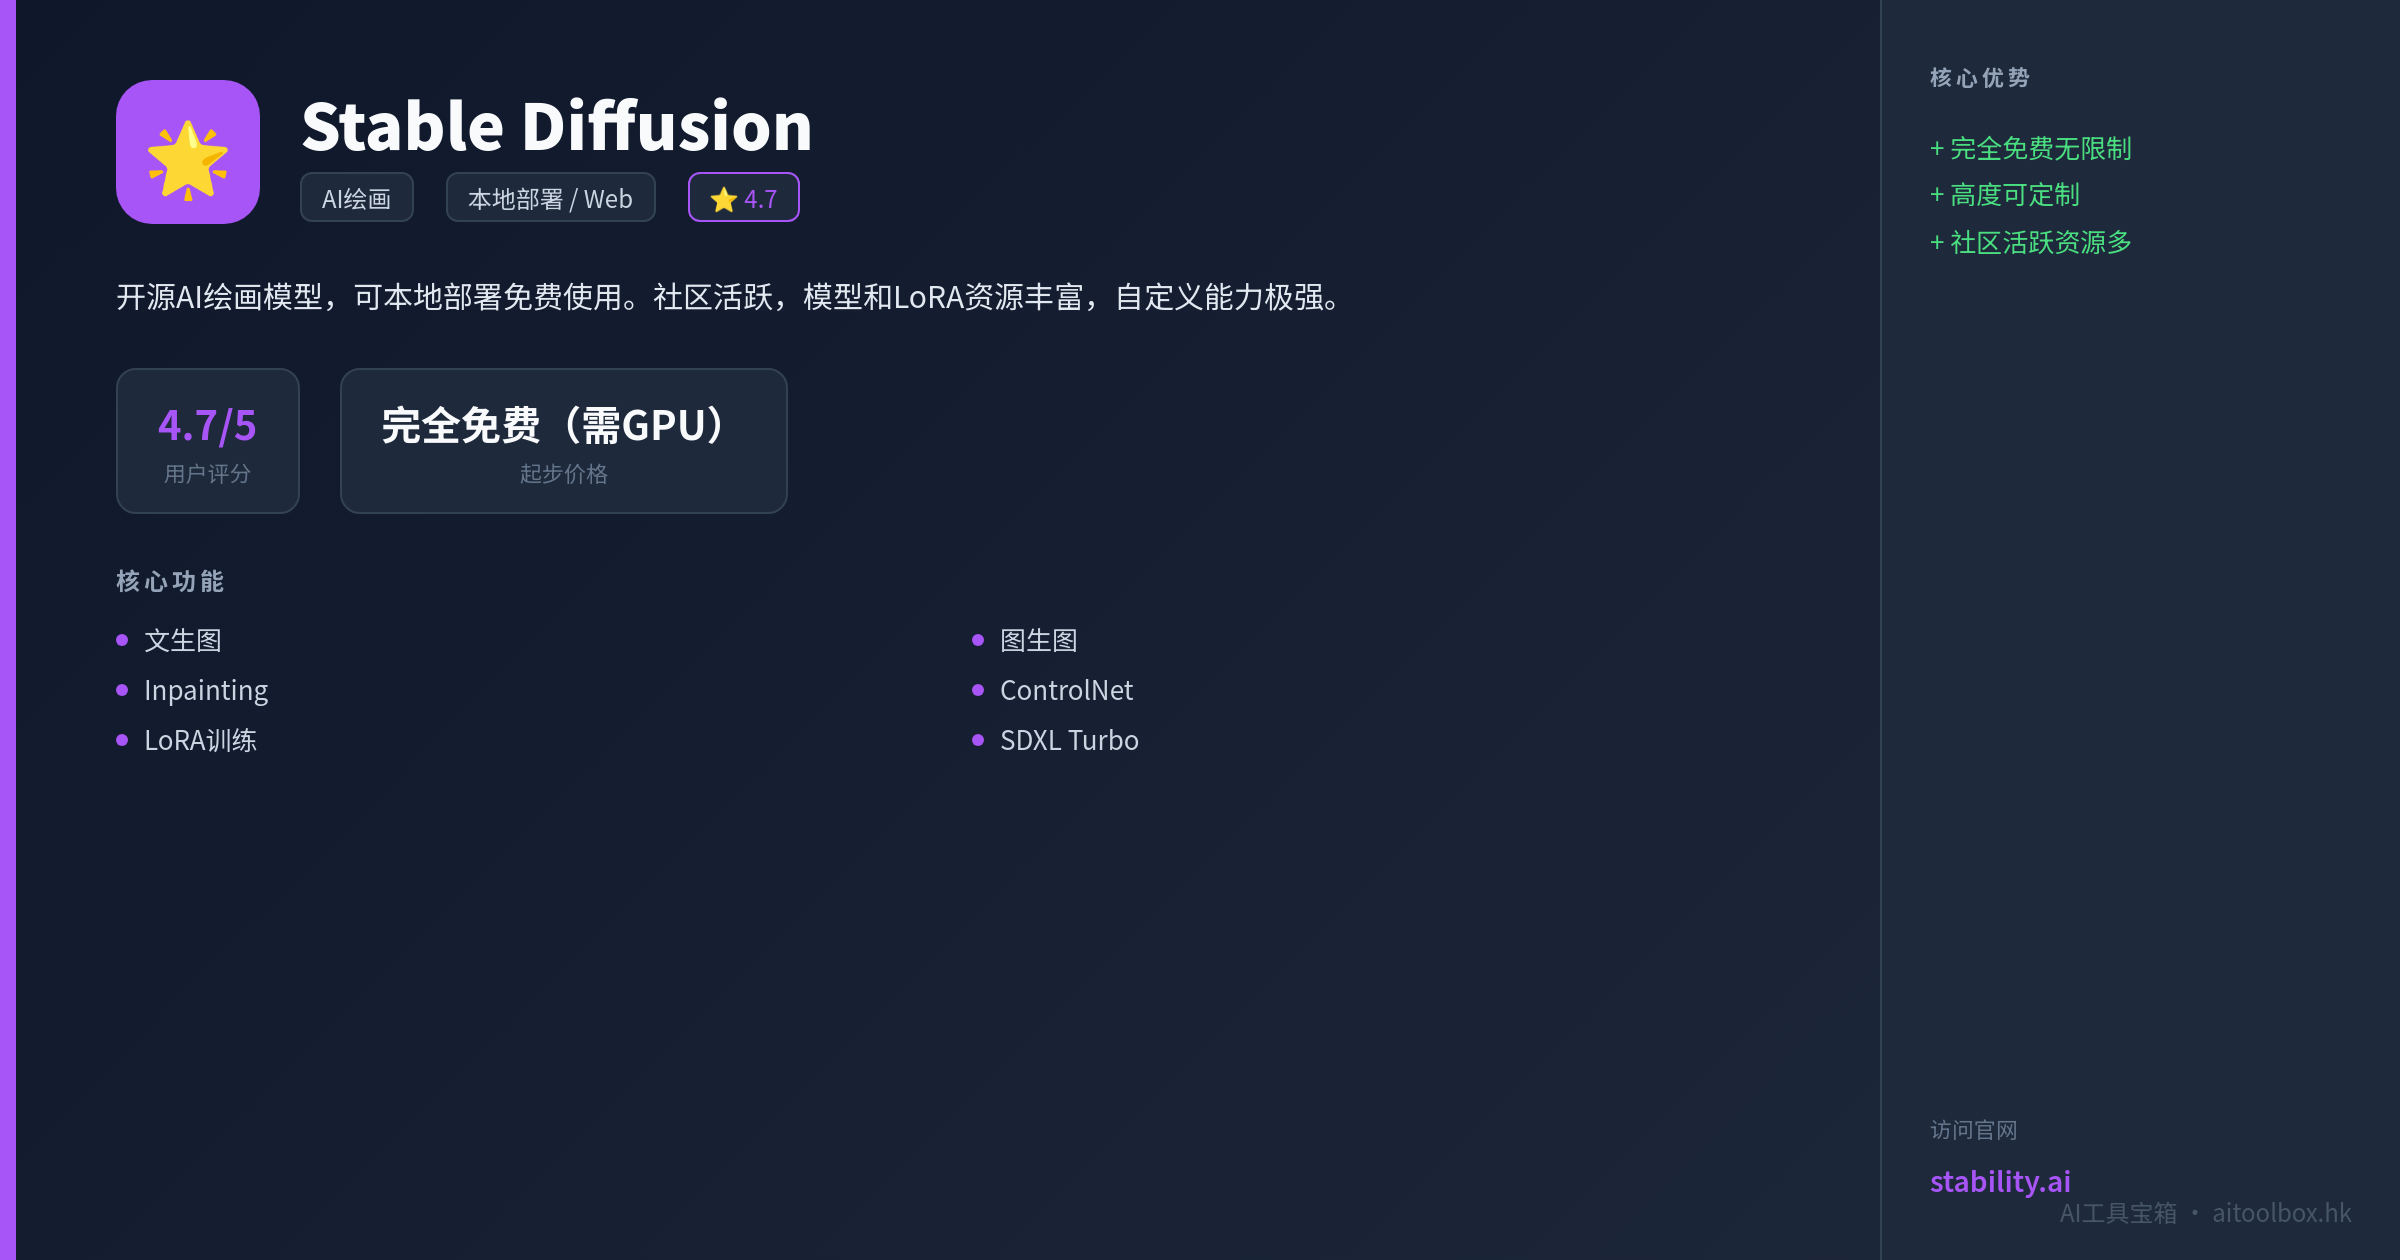The width and height of the screenshot is (2400, 1260).
Task: Switch to the 用户评分 rating panel
Action: 206,474
